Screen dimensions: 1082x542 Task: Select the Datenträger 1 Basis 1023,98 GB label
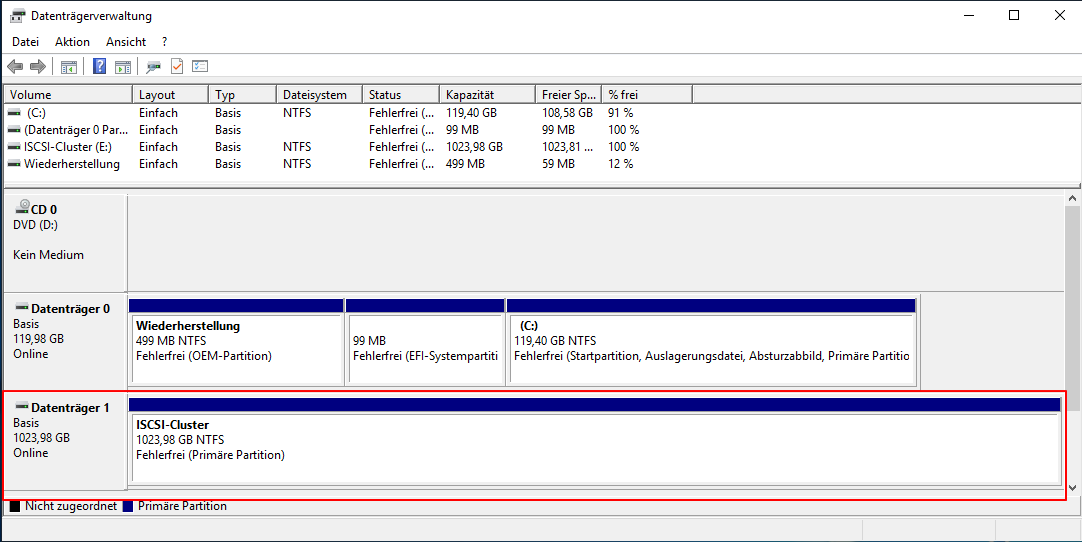[x=66, y=440]
